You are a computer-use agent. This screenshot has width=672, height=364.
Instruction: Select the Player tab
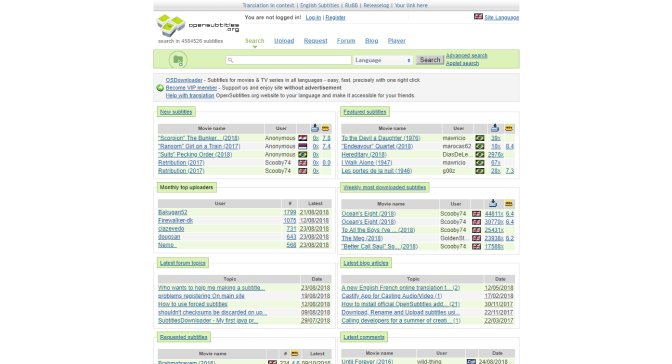click(396, 41)
